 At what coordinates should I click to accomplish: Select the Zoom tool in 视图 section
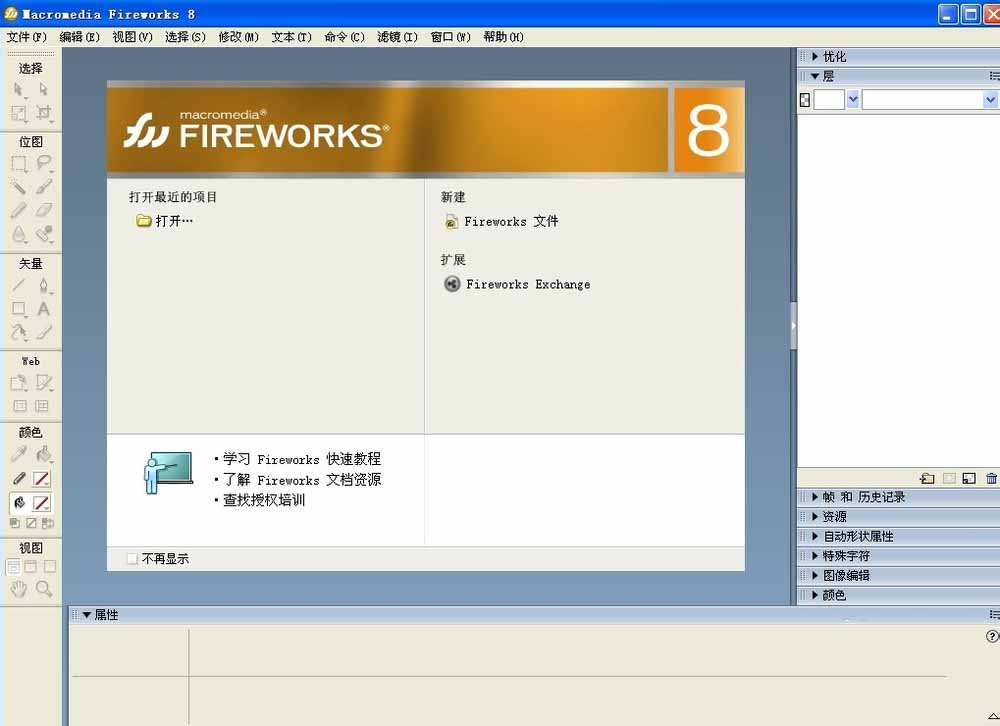(x=42, y=586)
